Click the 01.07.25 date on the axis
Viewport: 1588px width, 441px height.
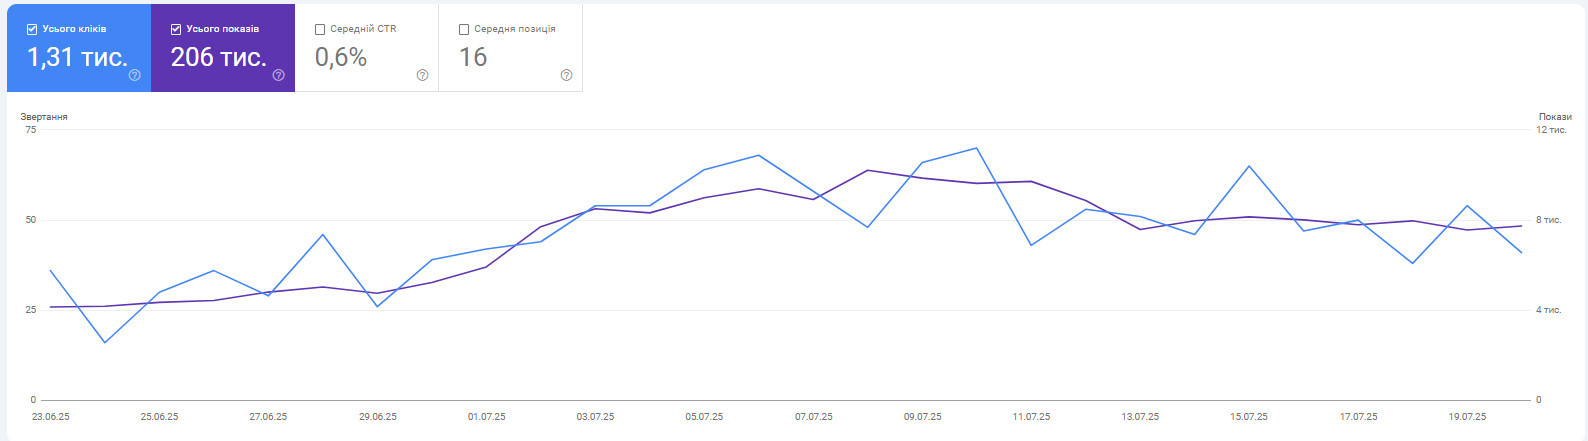tap(486, 417)
